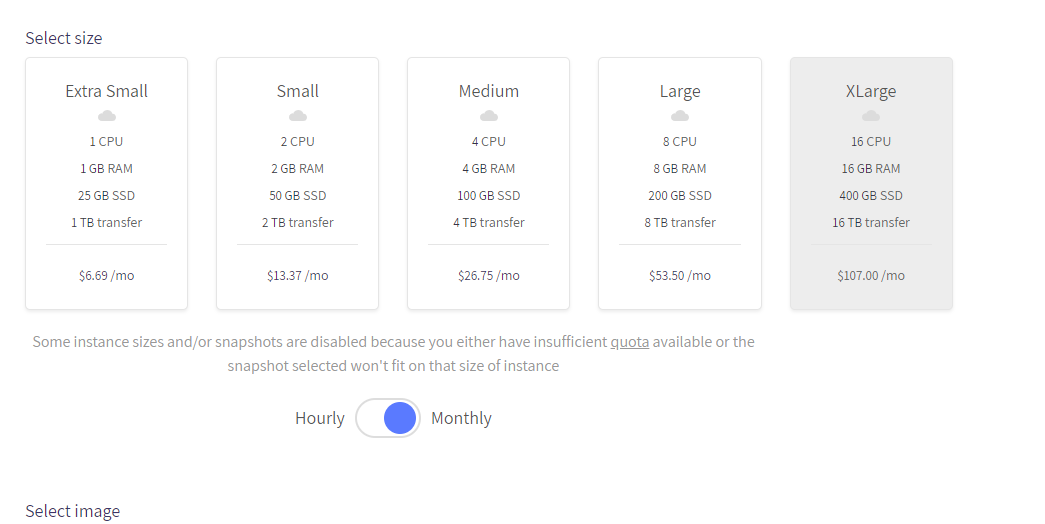Click the cloud icon in Extra Small card

[x=106, y=116]
